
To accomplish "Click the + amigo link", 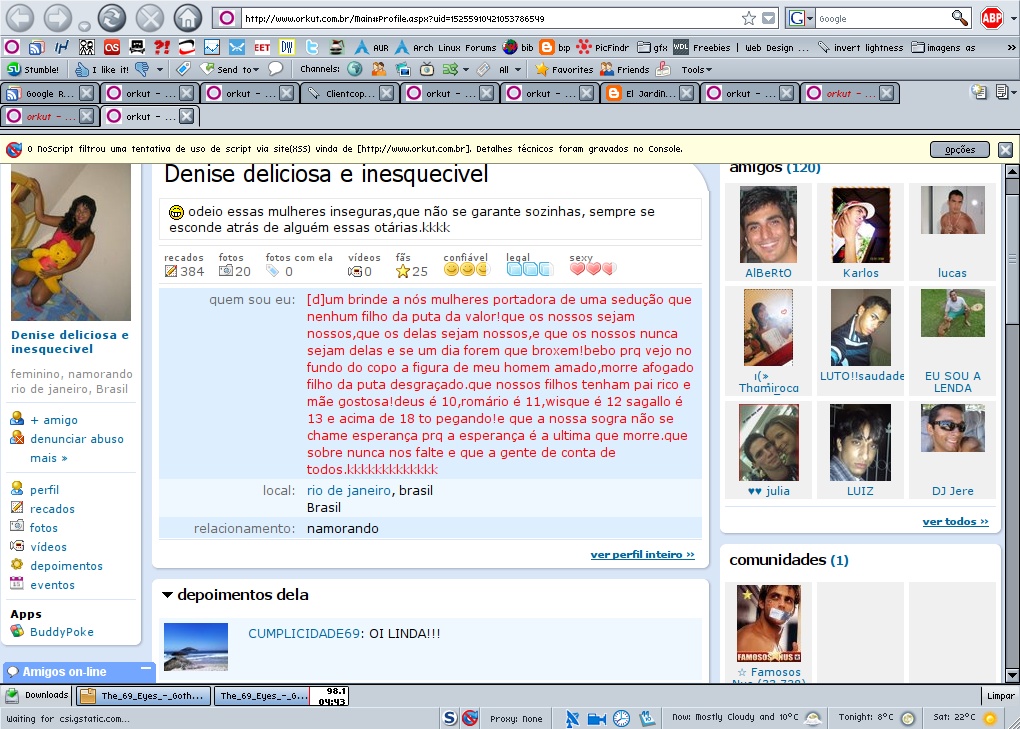I will tap(53, 420).
